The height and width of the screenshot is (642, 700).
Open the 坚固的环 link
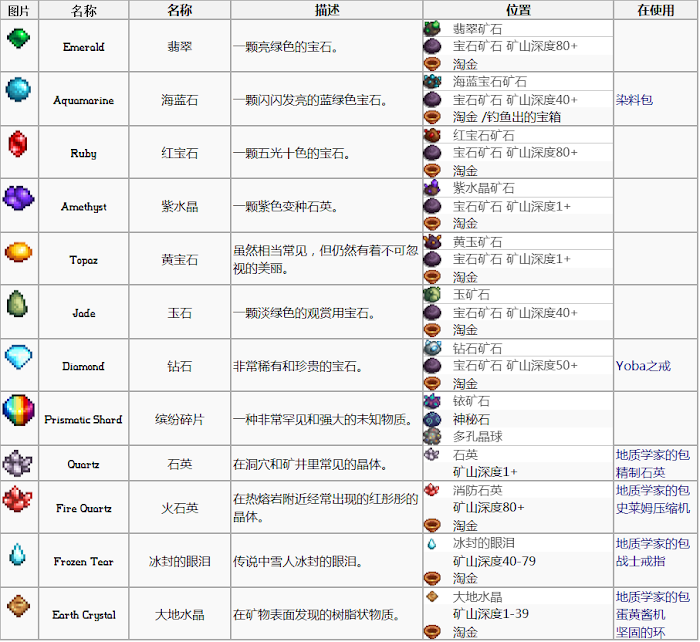click(x=640, y=632)
